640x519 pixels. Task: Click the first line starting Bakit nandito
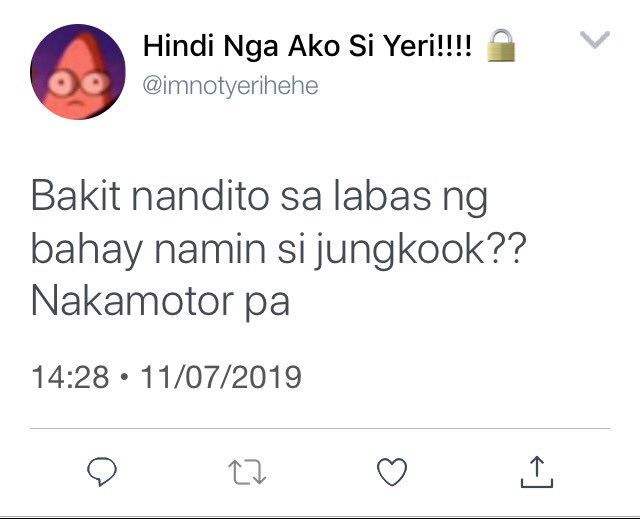tap(260, 197)
